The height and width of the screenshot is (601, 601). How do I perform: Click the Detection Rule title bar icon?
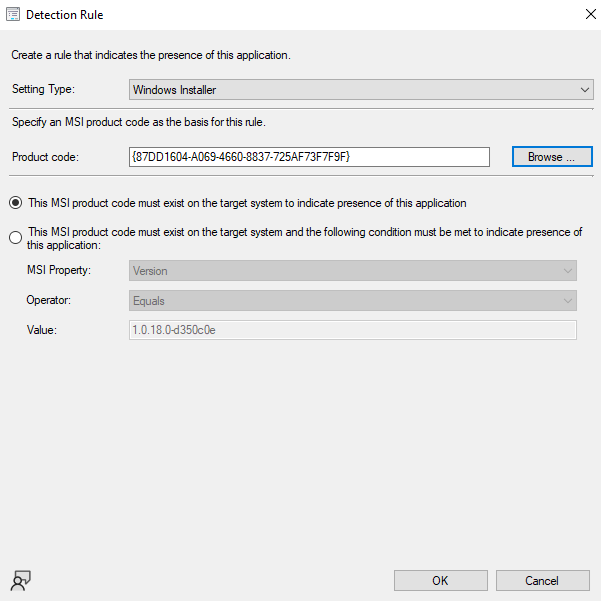click(x=14, y=15)
